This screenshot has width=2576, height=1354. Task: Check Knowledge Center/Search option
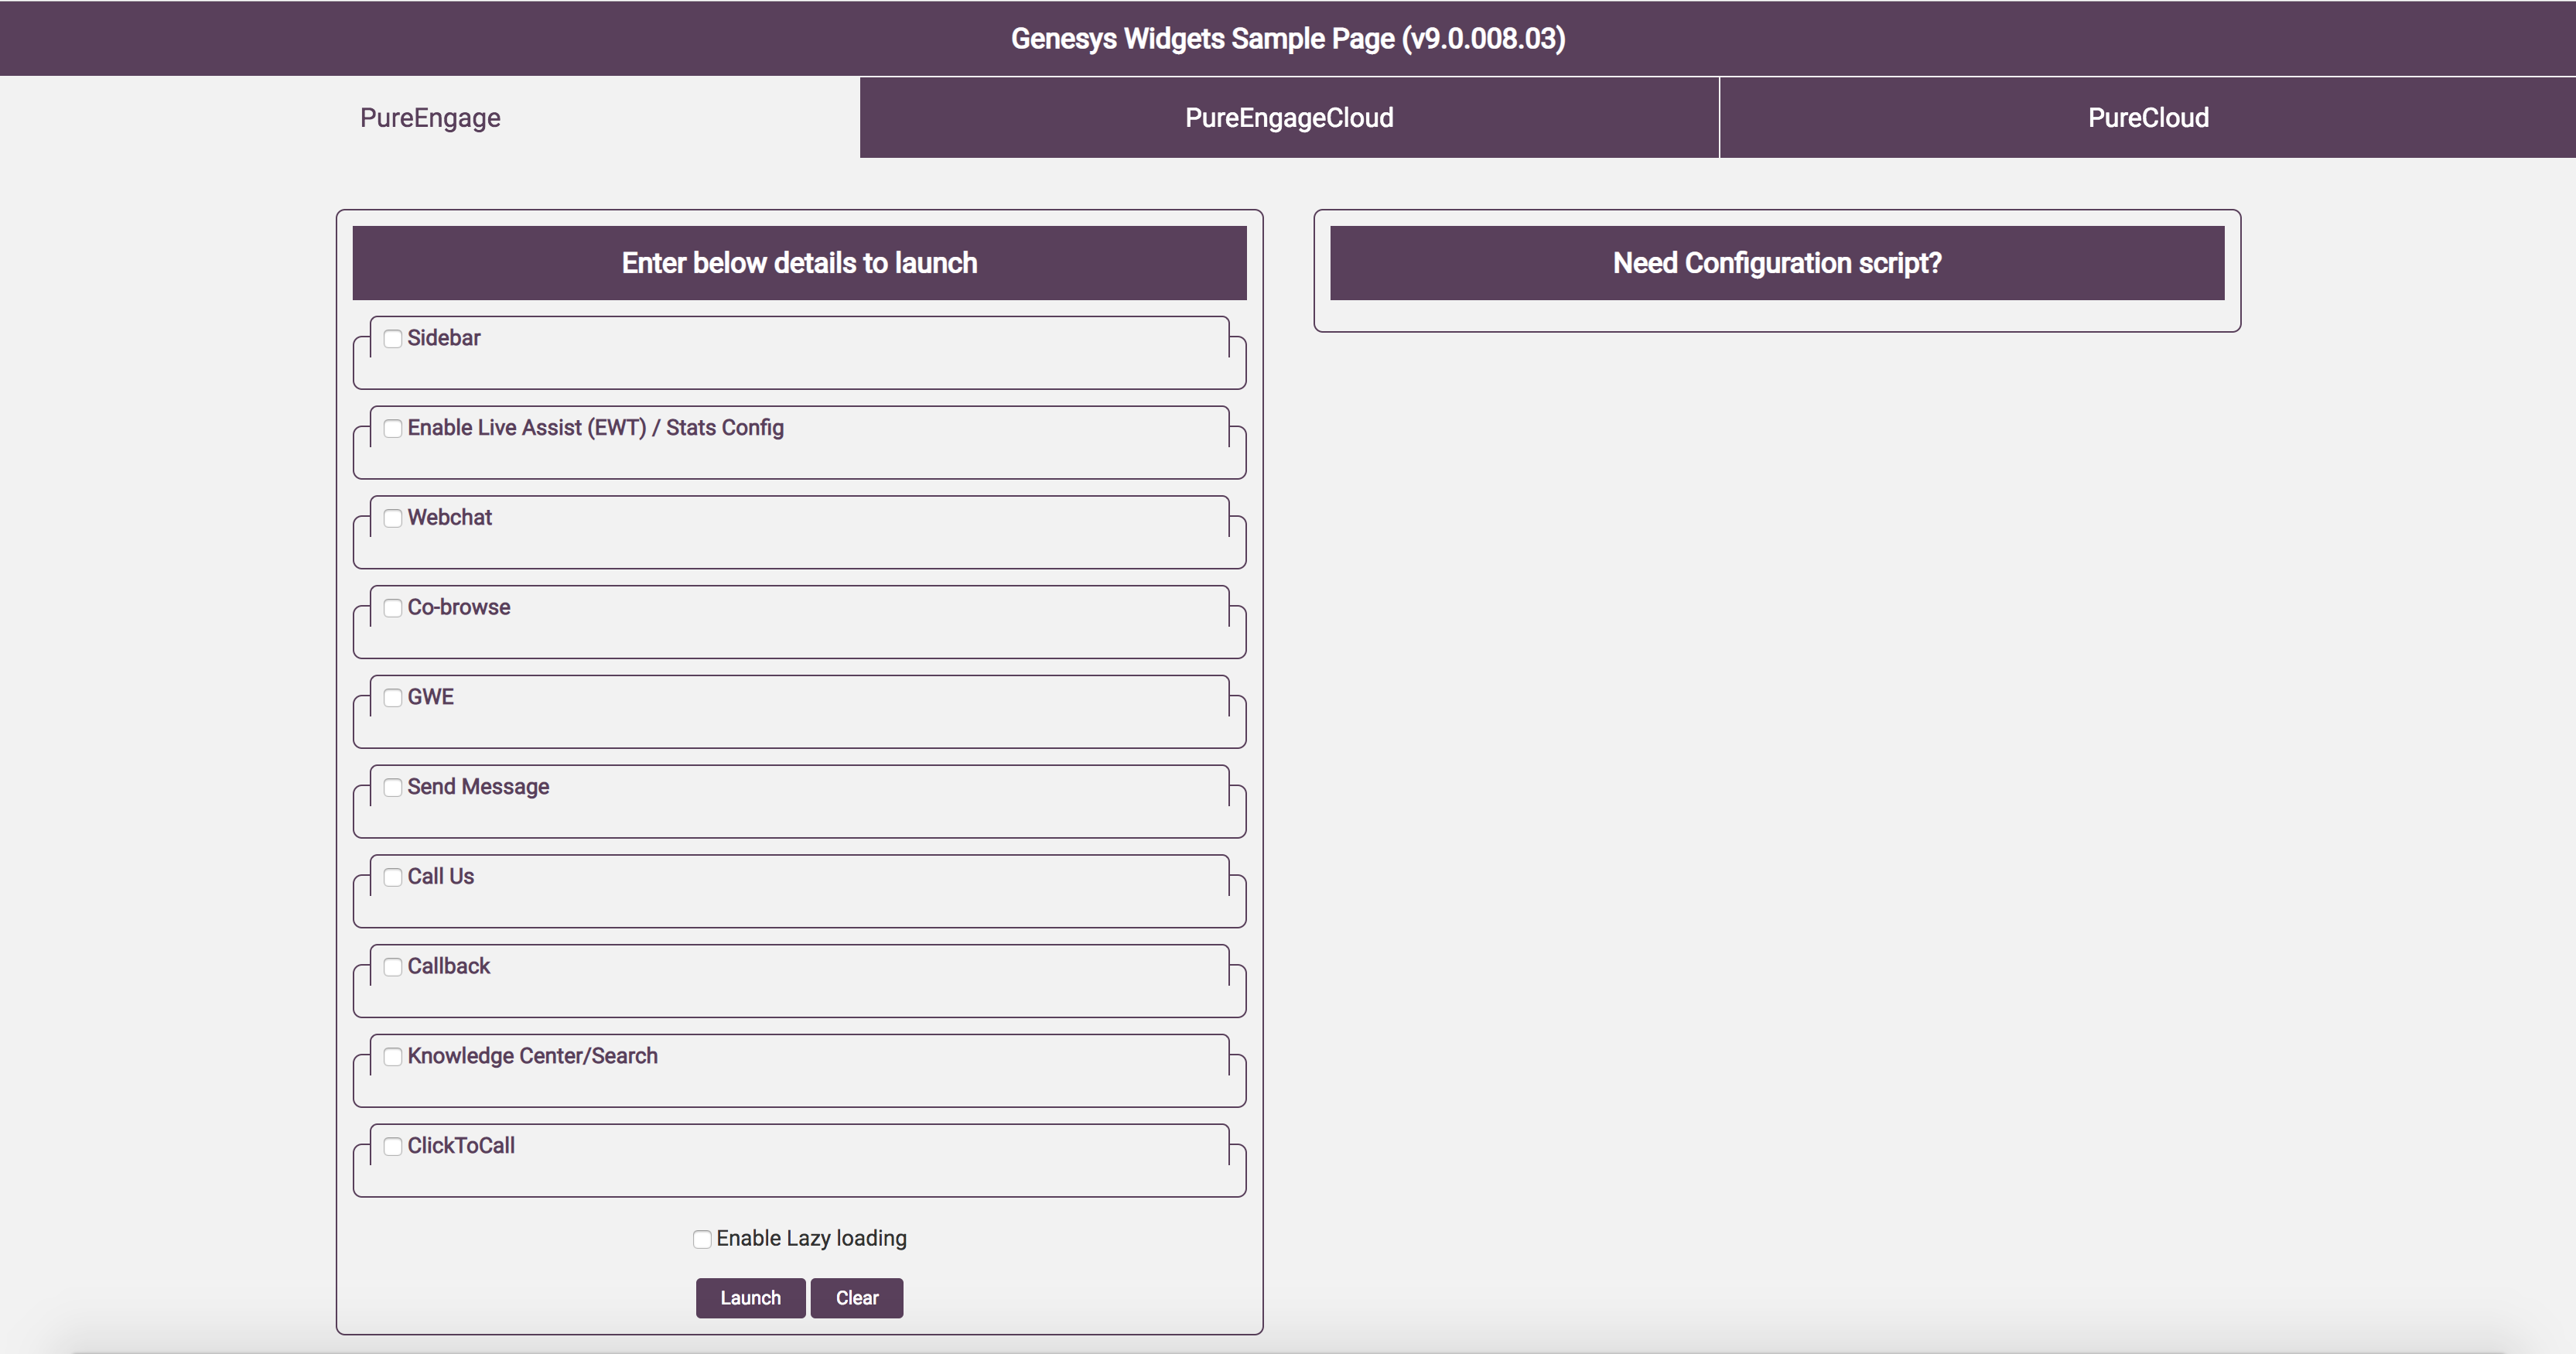pyautogui.click(x=393, y=1057)
